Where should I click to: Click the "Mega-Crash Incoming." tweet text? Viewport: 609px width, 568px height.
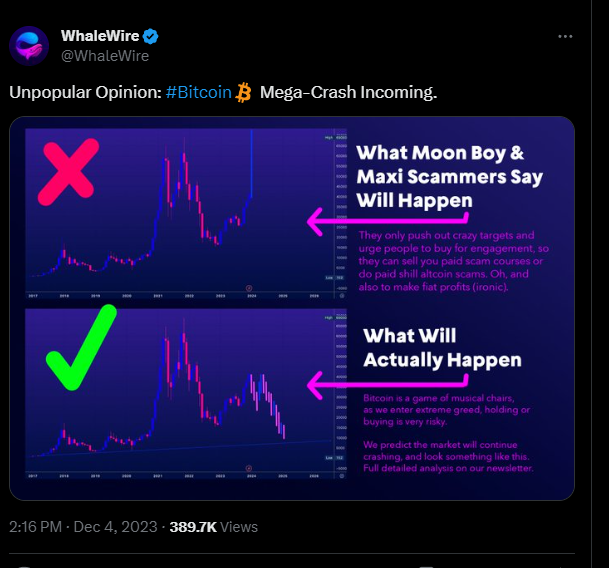(348, 92)
